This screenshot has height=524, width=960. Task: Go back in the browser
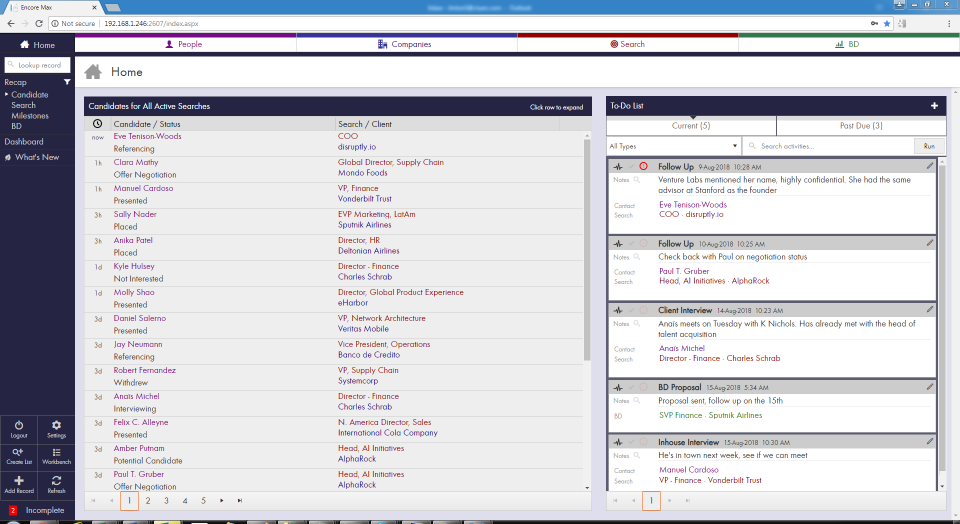pos(10,23)
